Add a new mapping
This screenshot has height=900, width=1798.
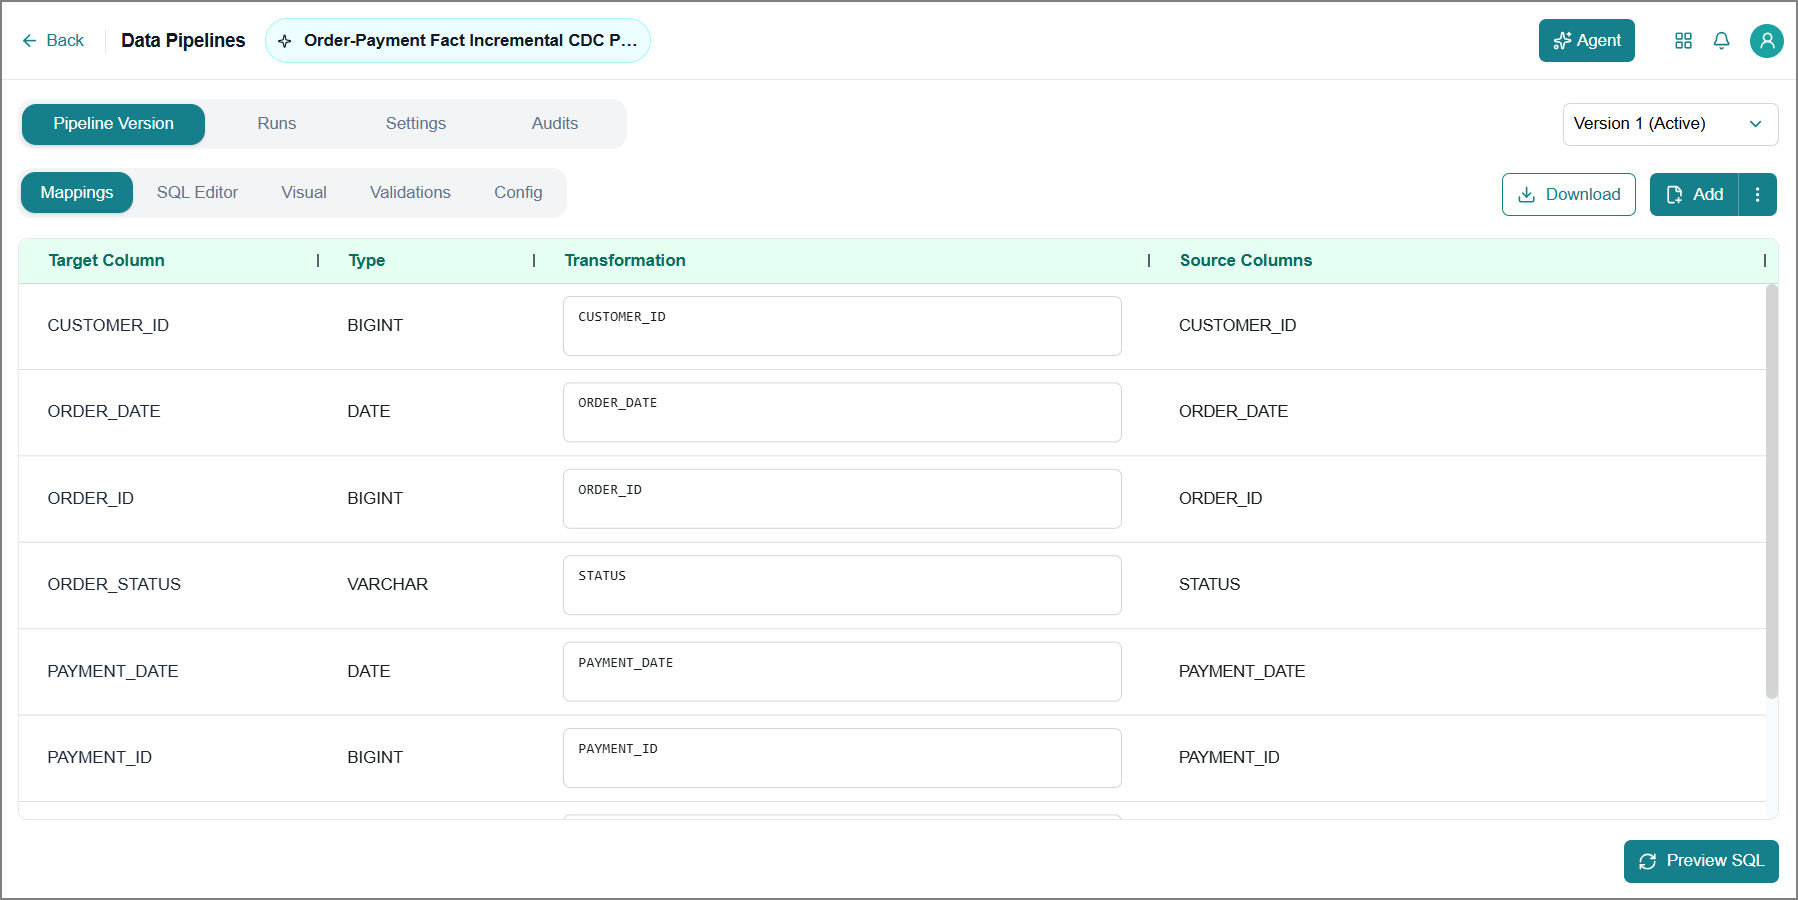[x=1694, y=194]
